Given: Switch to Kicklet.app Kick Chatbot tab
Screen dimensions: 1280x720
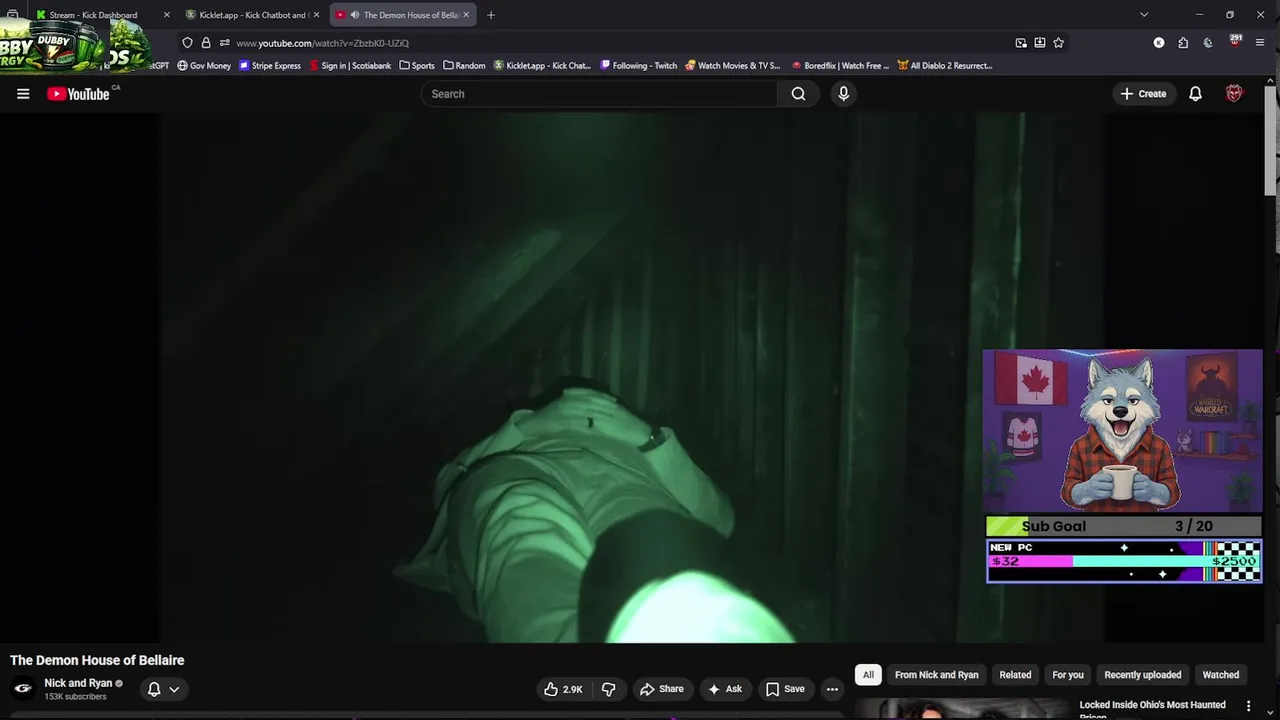Looking at the screenshot, I should click(253, 15).
